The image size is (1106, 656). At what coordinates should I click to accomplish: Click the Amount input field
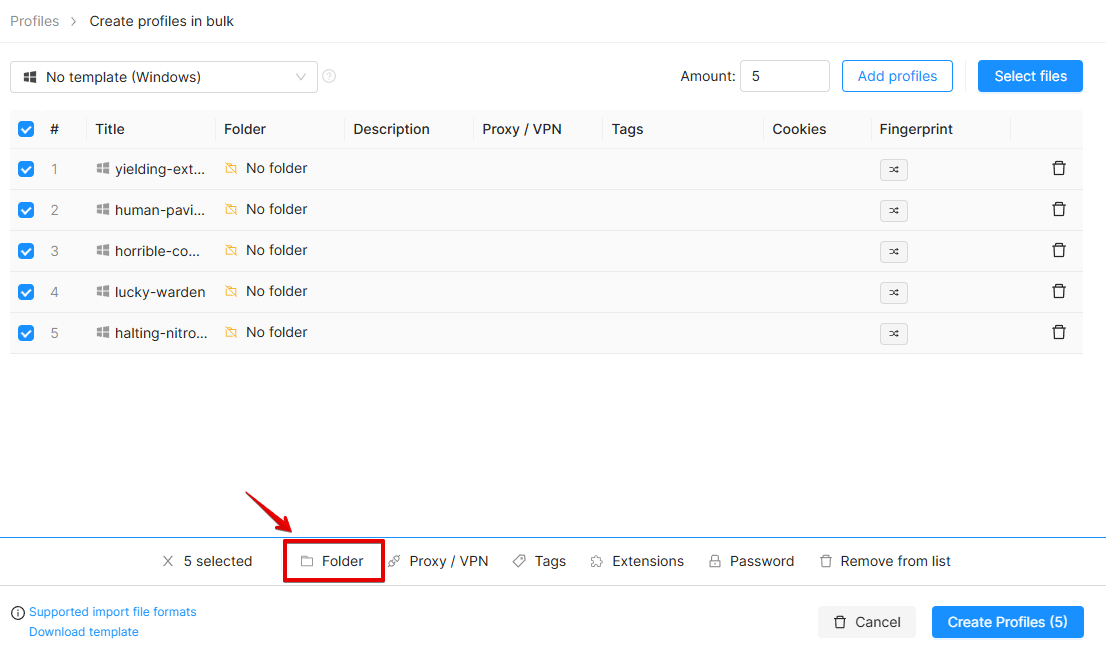click(x=784, y=76)
